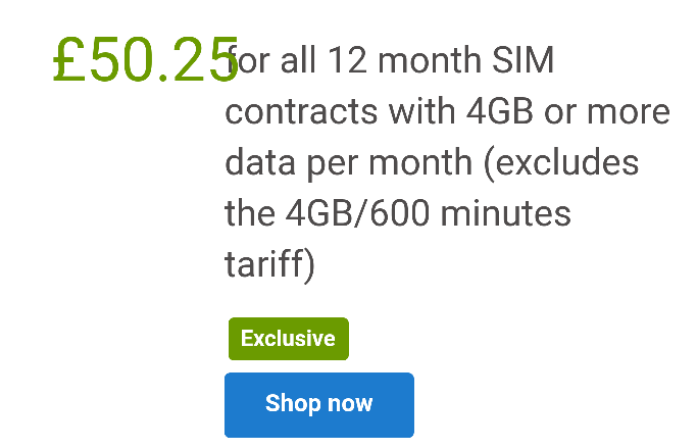
Task: Click the word 'tariff)' at end
Action: point(270,265)
